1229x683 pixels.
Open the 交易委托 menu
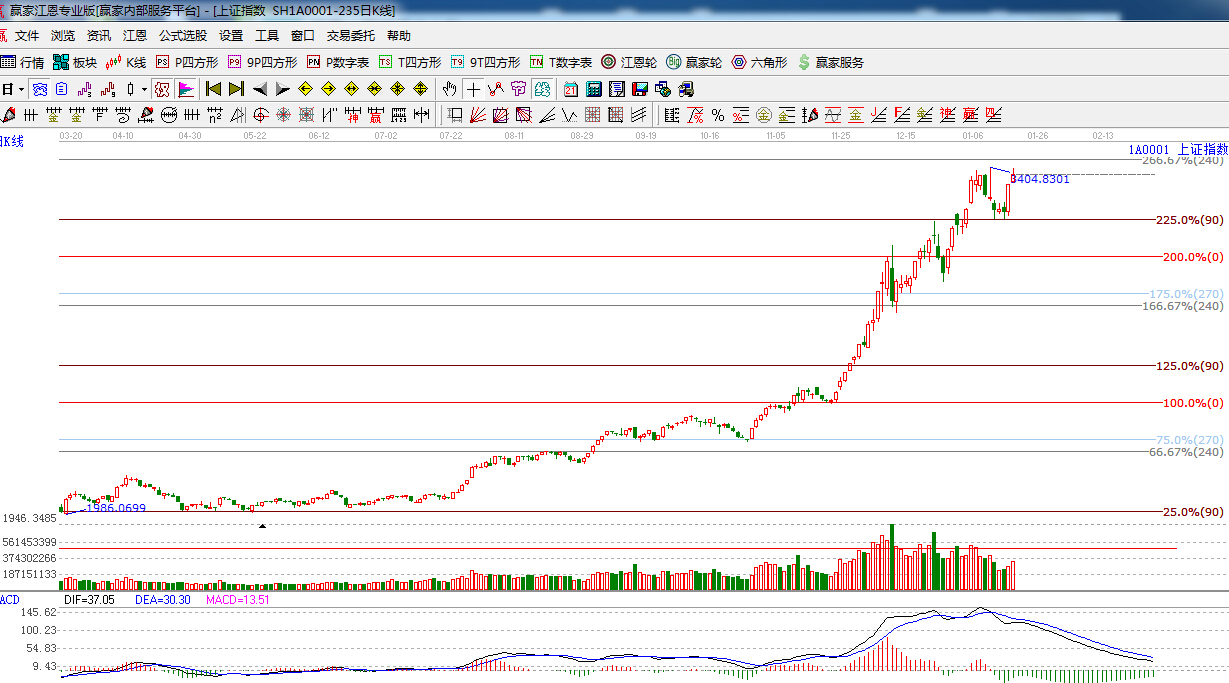click(x=351, y=36)
